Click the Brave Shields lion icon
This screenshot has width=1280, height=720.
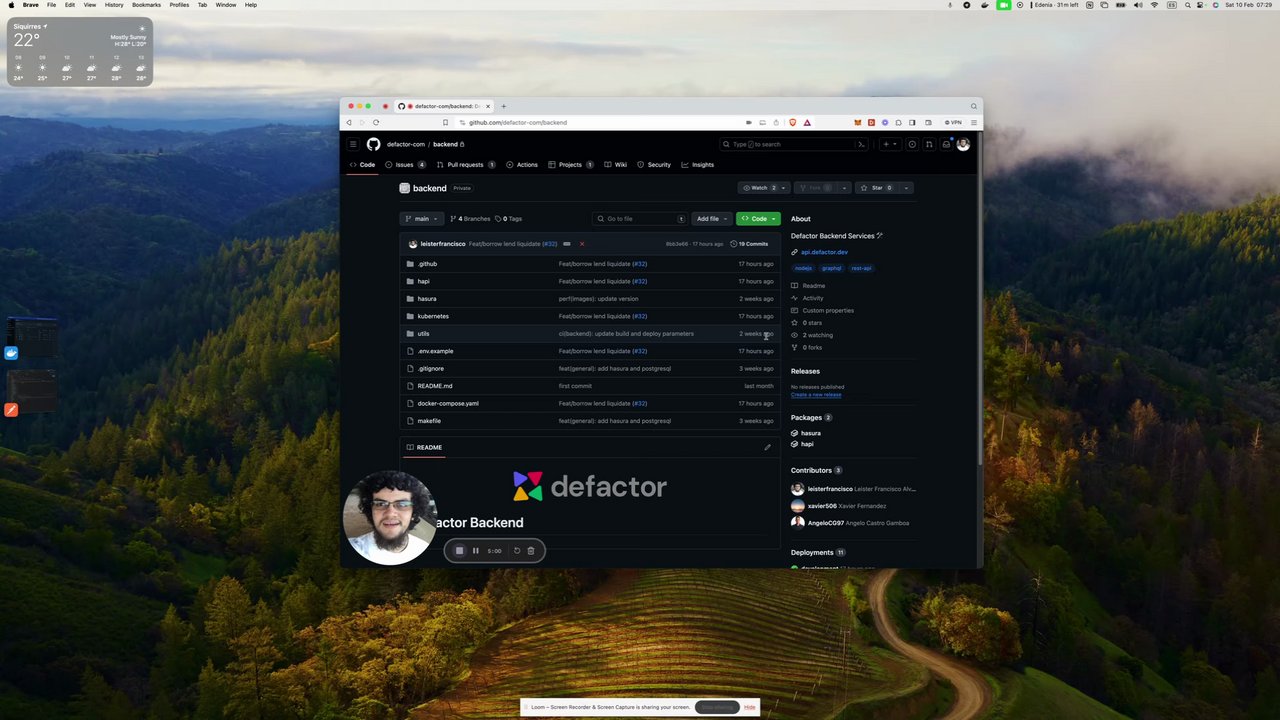pyautogui.click(x=793, y=122)
